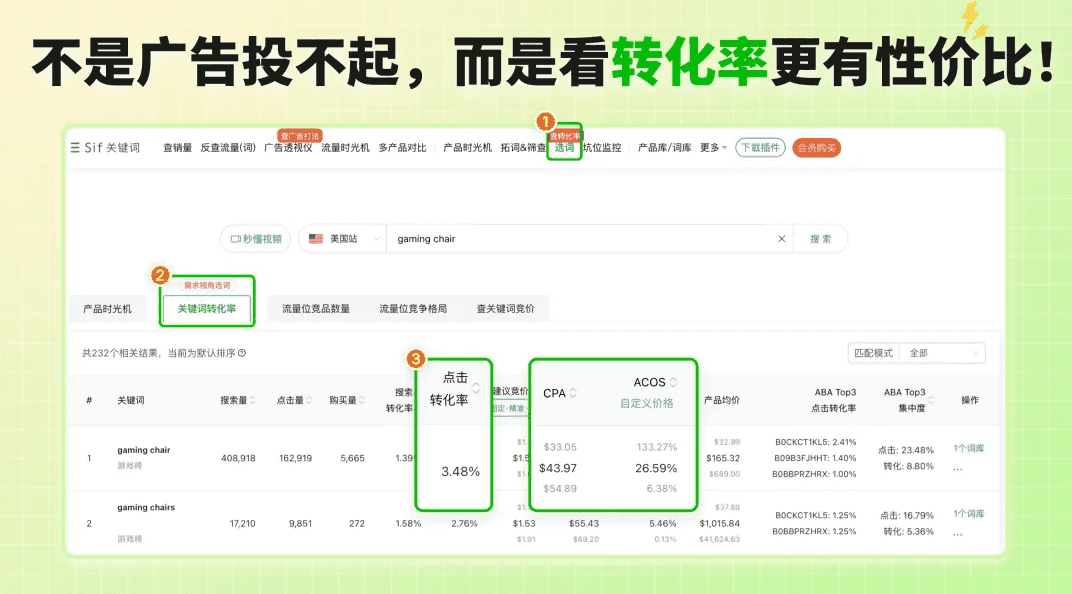1072x594 pixels.
Task: Click the 会员购买 button
Action: pos(820,147)
